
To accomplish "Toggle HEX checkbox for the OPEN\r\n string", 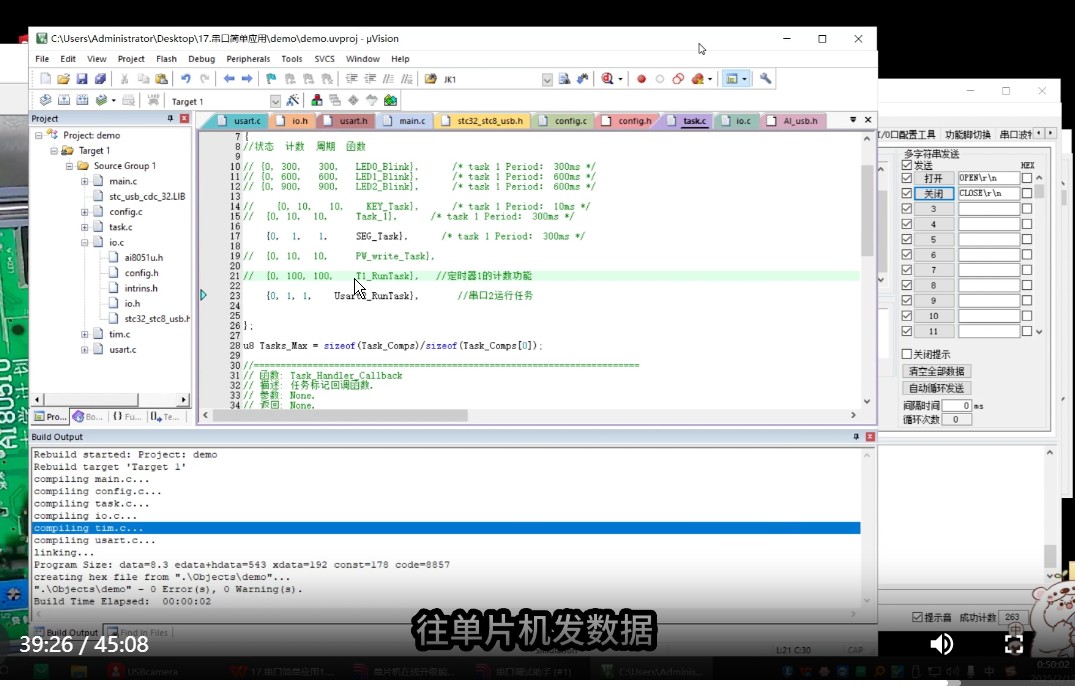I will click(x=1026, y=178).
